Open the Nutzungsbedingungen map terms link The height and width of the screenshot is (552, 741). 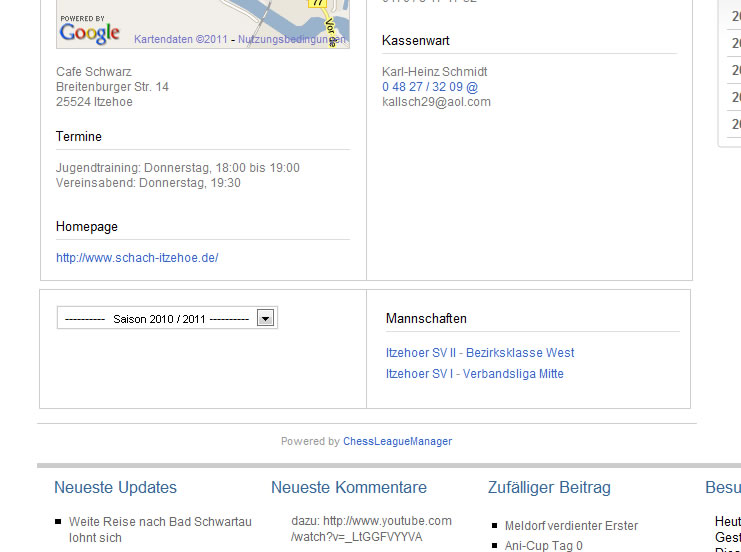292,39
